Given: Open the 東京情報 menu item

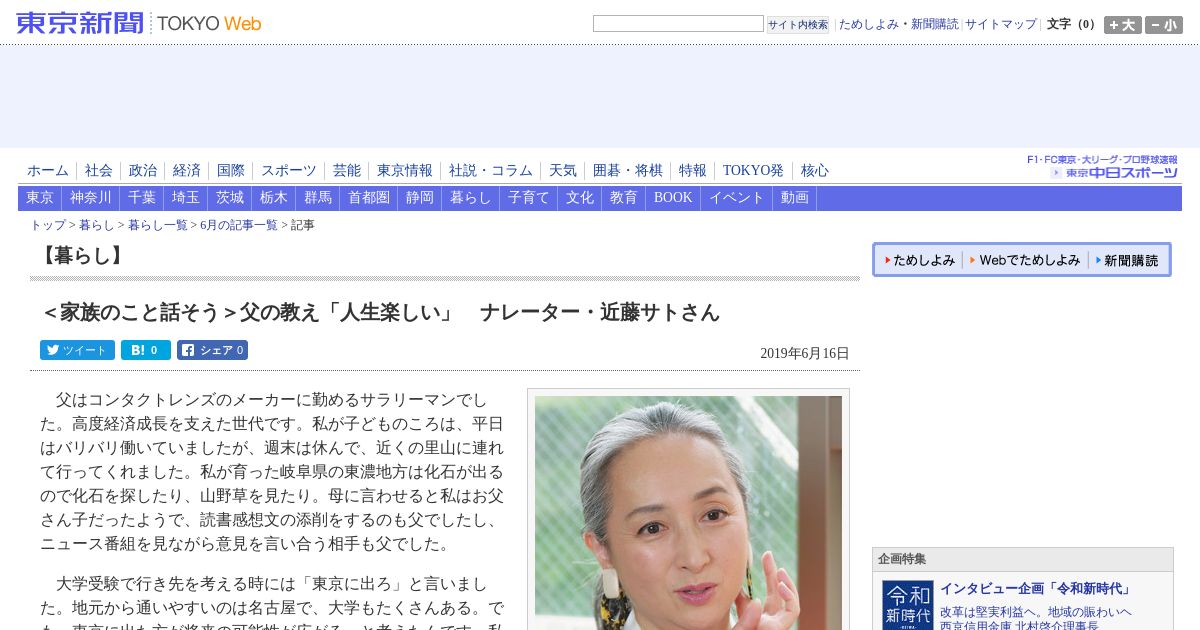Looking at the screenshot, I should point(405,171).
